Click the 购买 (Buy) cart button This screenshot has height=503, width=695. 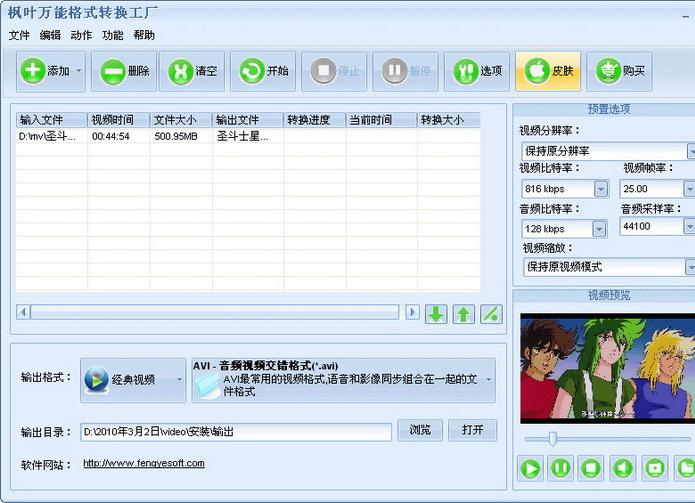click(620, 71)
